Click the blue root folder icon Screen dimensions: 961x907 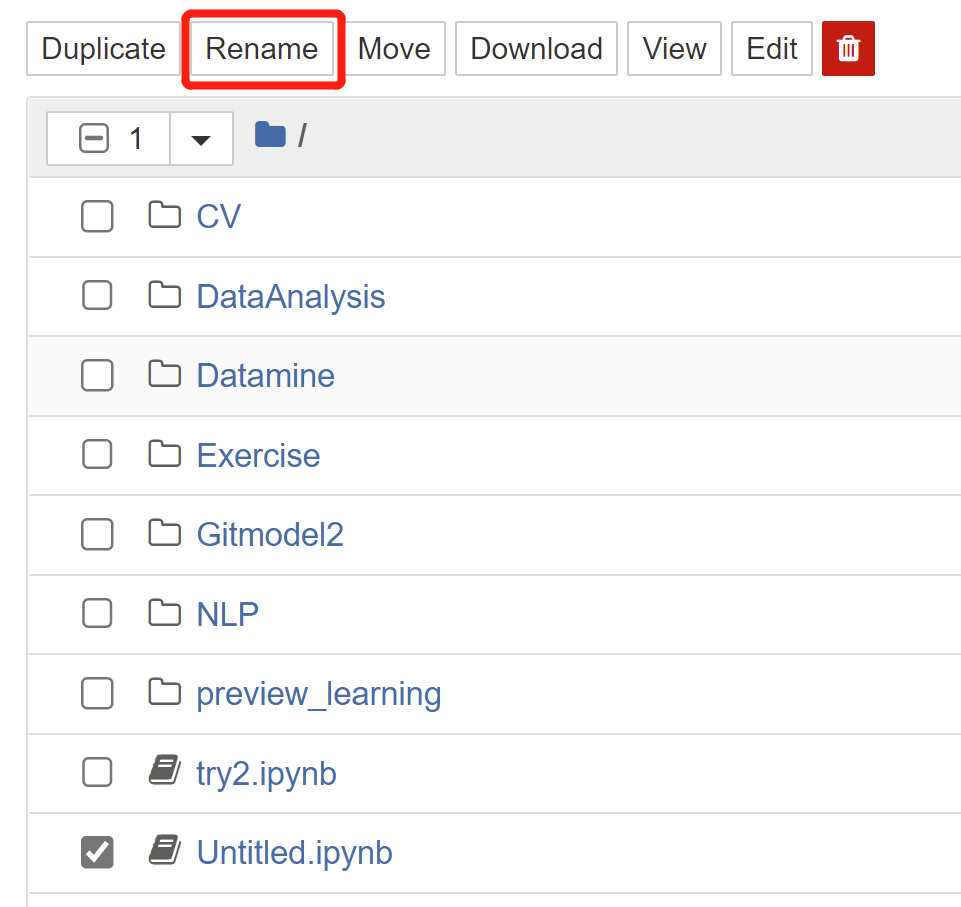pos(270,135)
